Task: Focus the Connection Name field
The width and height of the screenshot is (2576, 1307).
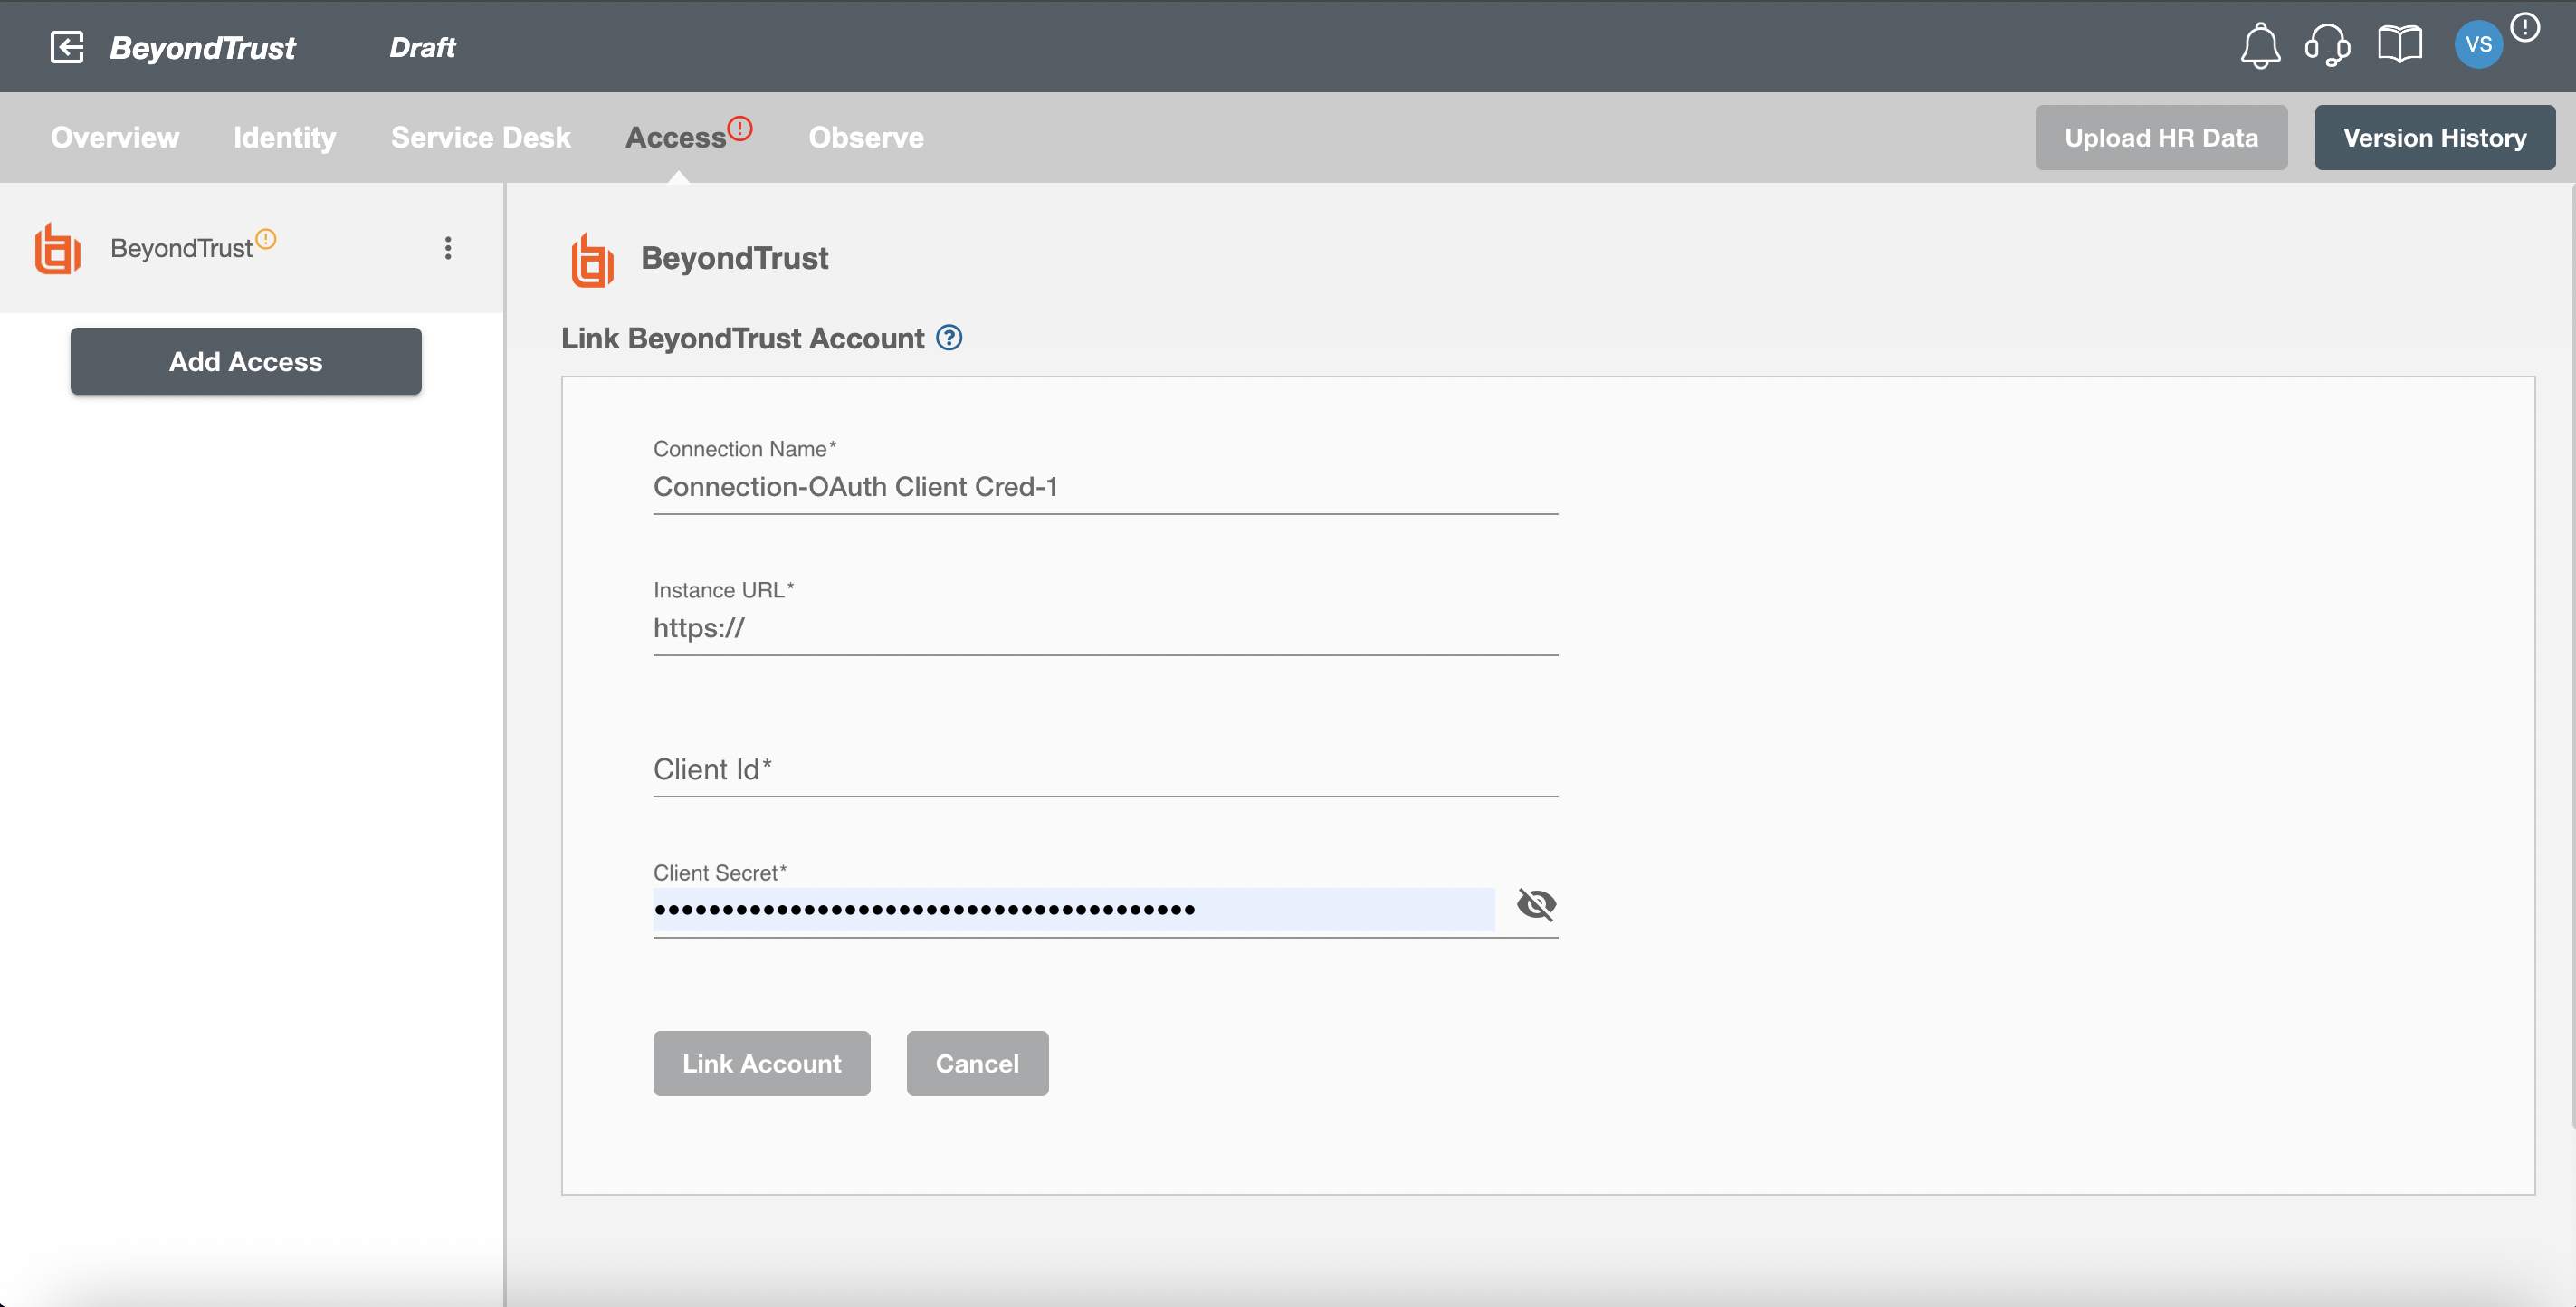Action: point(1105,487)
